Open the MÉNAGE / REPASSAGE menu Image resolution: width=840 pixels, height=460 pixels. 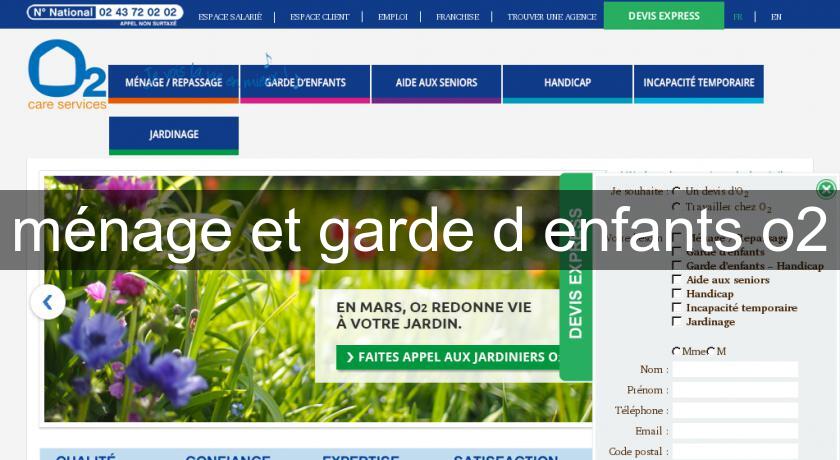(x=174, y=84)
